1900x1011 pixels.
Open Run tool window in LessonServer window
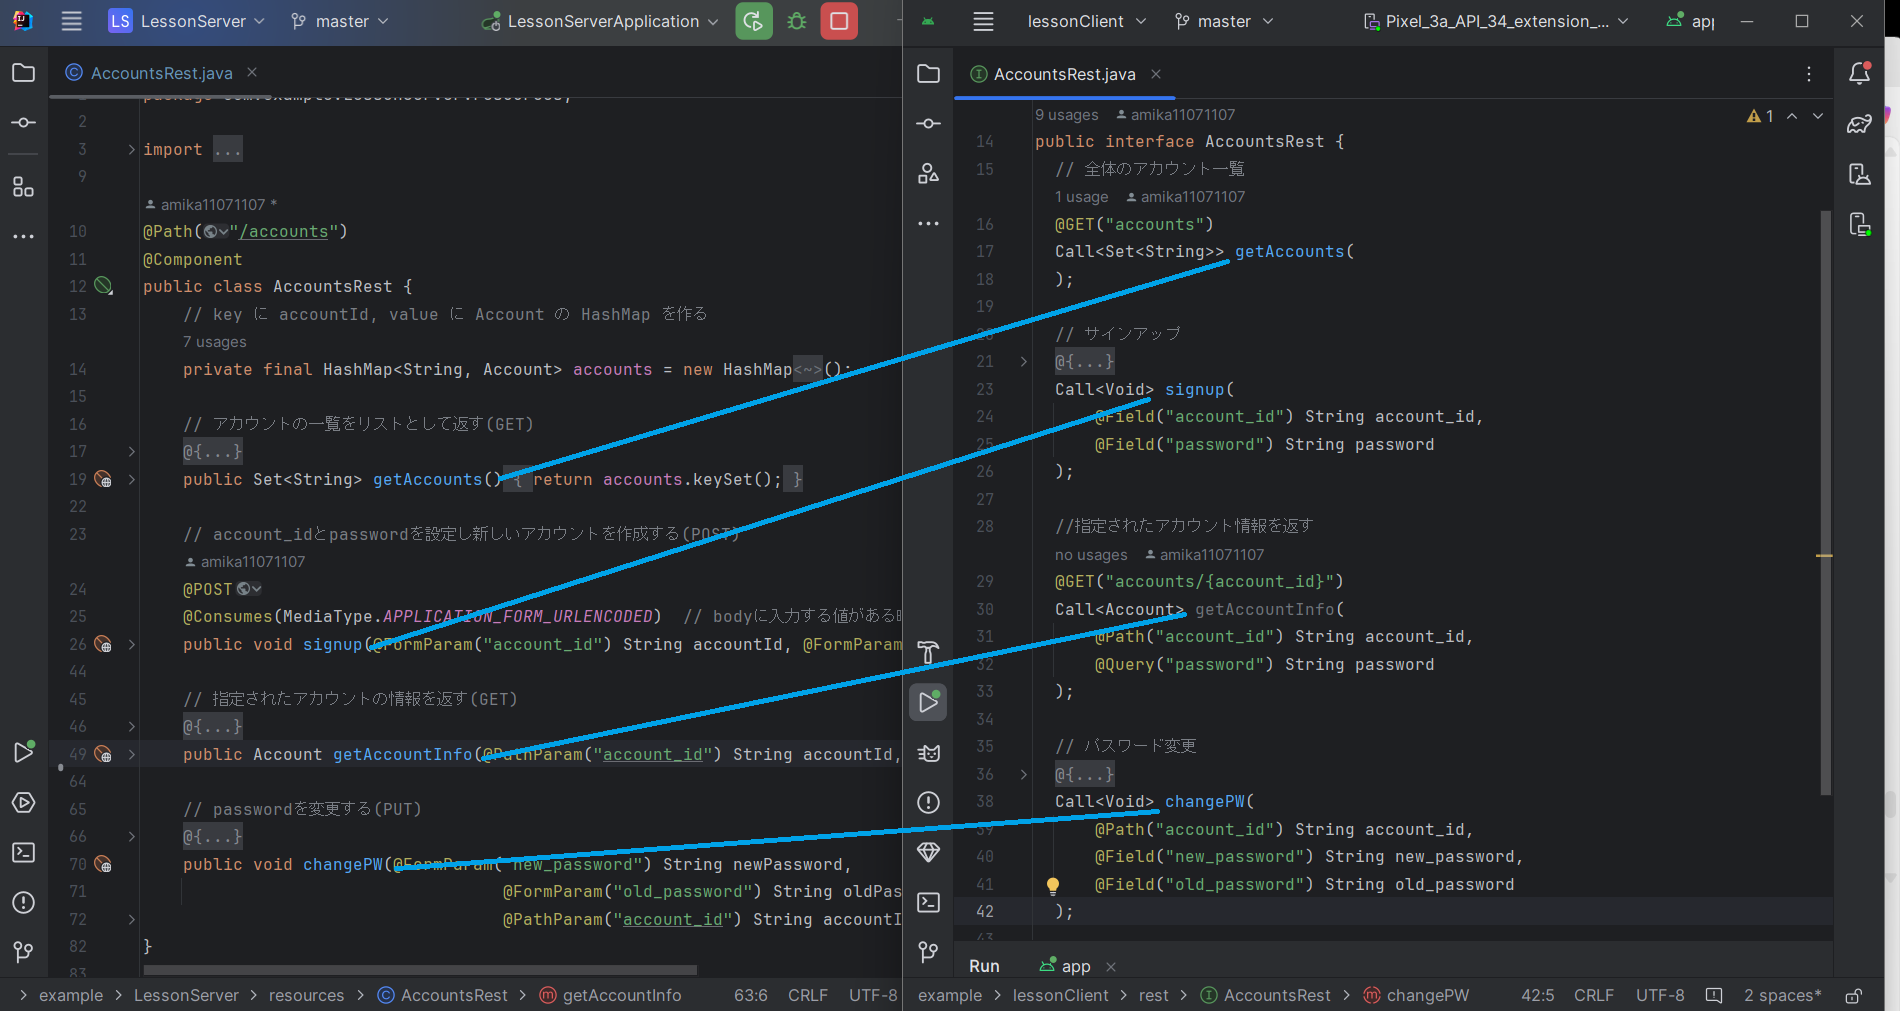click(23, 752)
